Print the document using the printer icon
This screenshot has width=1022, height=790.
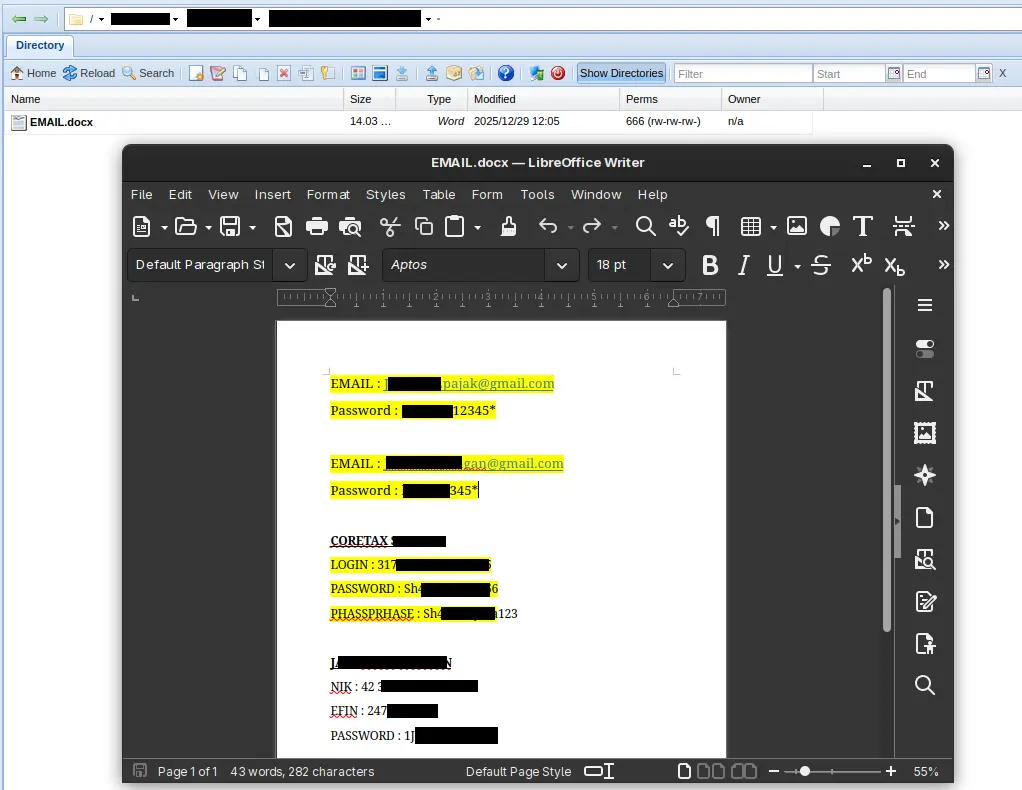317,227
